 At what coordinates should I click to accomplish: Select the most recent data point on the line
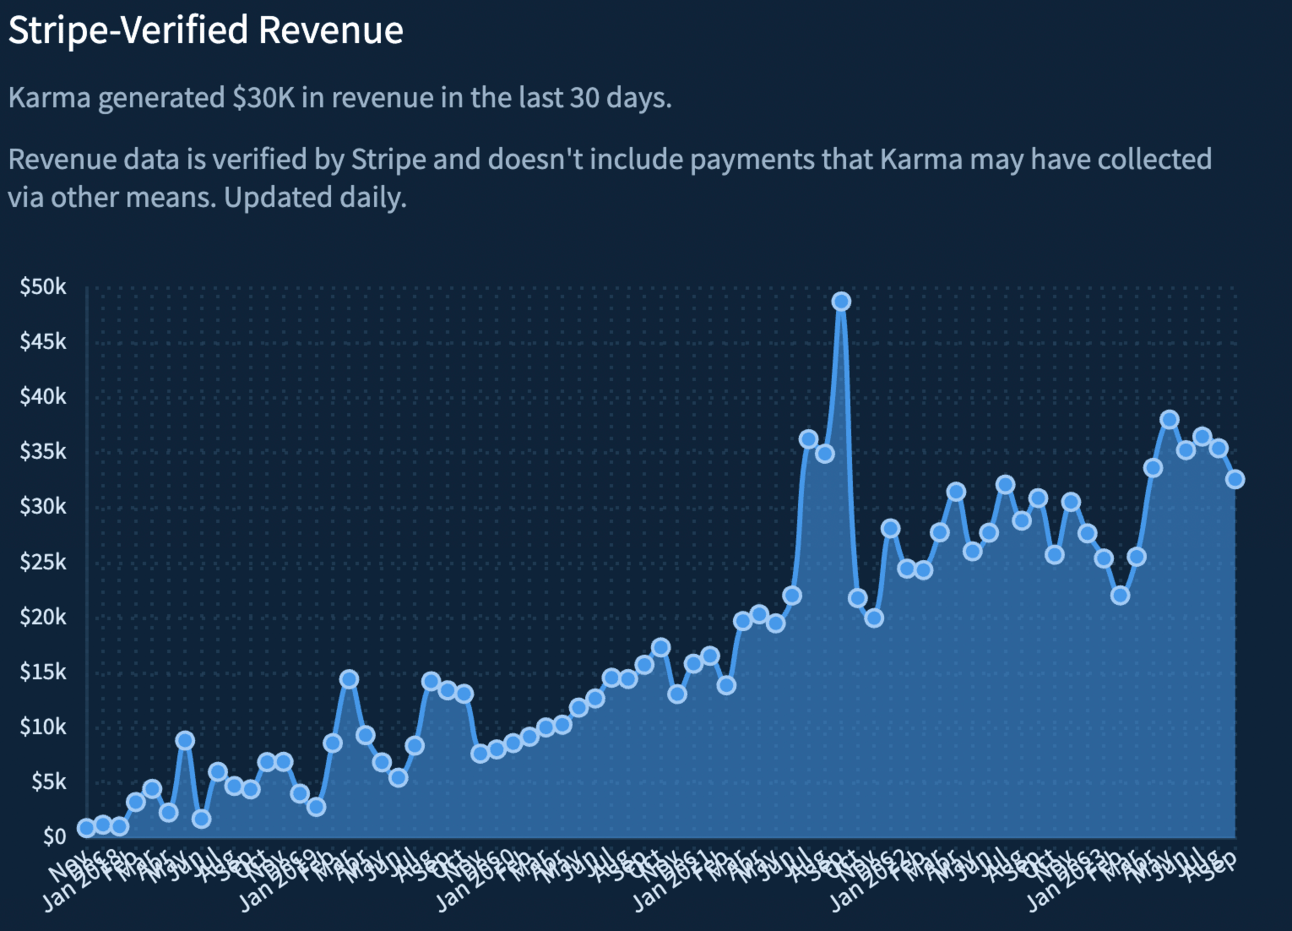(1235, 479)
